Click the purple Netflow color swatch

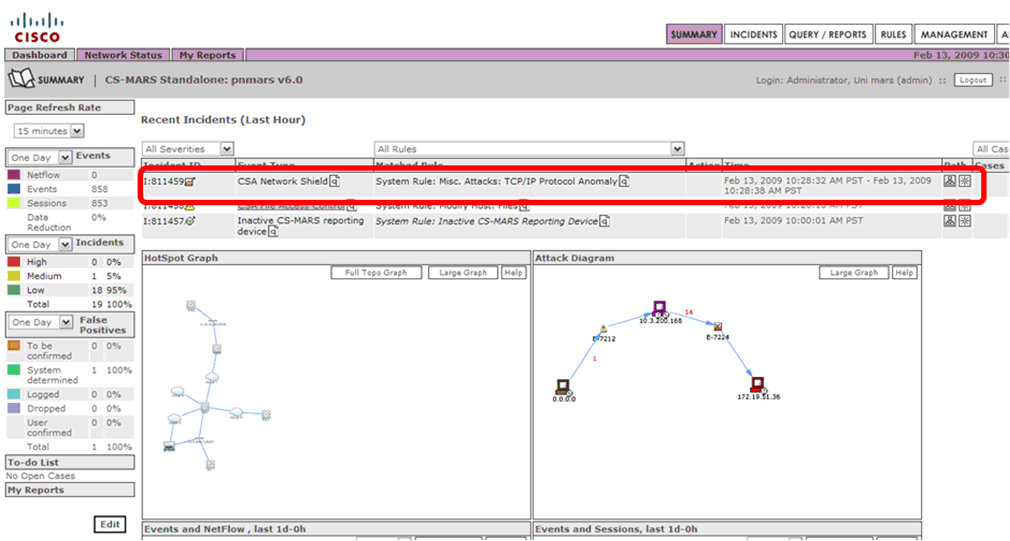coord(14,175)
